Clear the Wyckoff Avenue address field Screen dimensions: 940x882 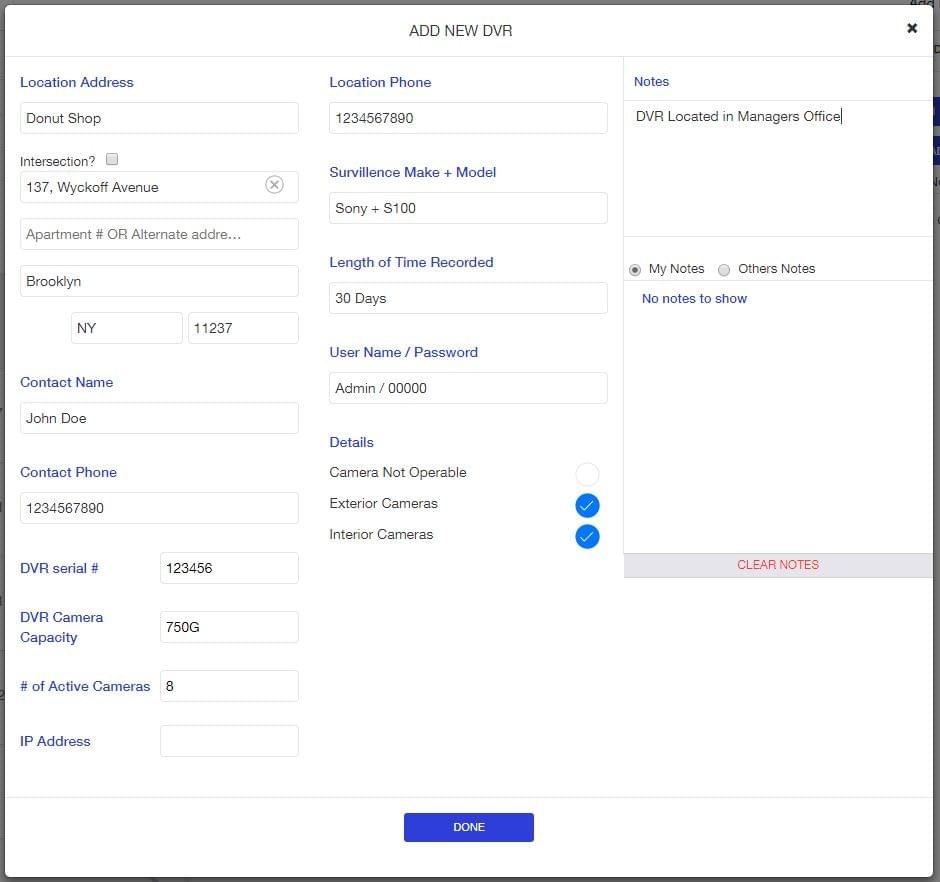274,185
